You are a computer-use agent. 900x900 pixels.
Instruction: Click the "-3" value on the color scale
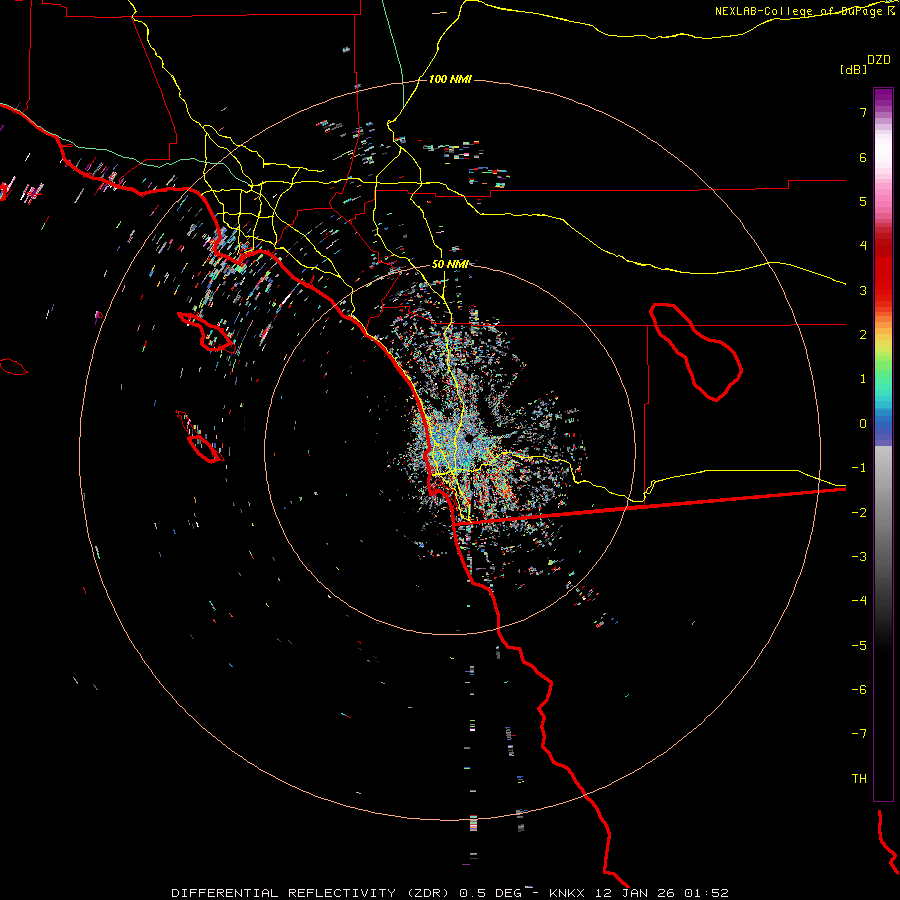(x=859, y=557)
